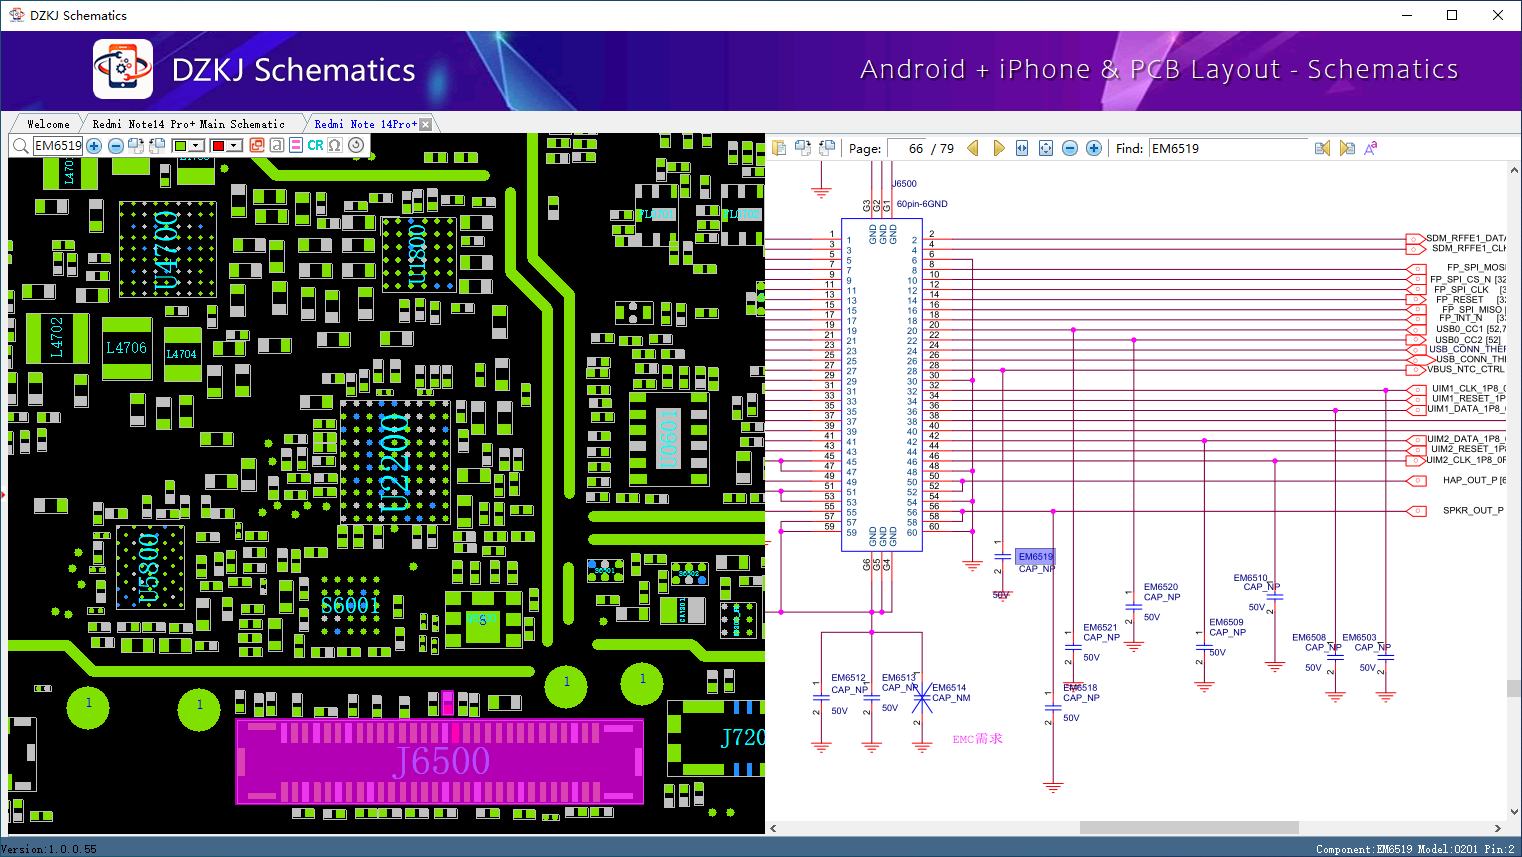The width and height of the screenshot is (1522, 857).
Task: Go to the previous schematic page
Action: 972,148
